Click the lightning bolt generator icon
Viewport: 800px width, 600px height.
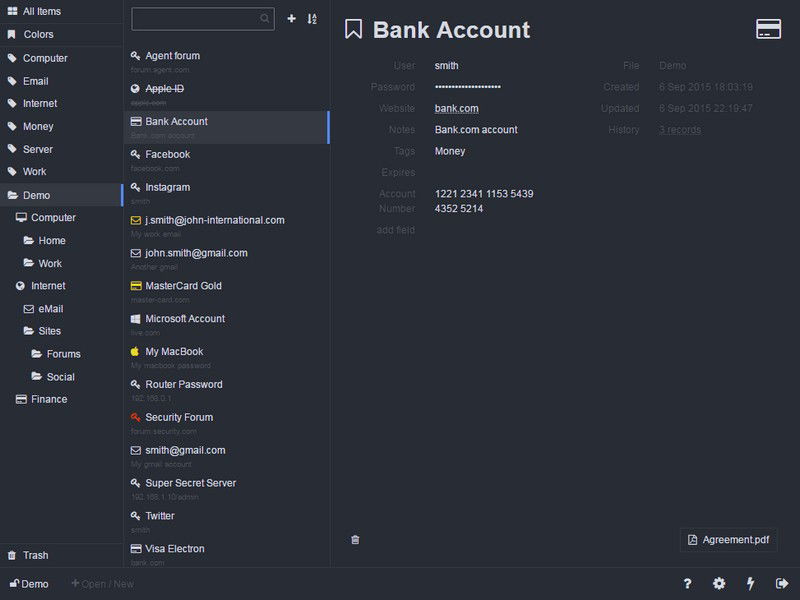pyautogui.click(x=751, y=583)
